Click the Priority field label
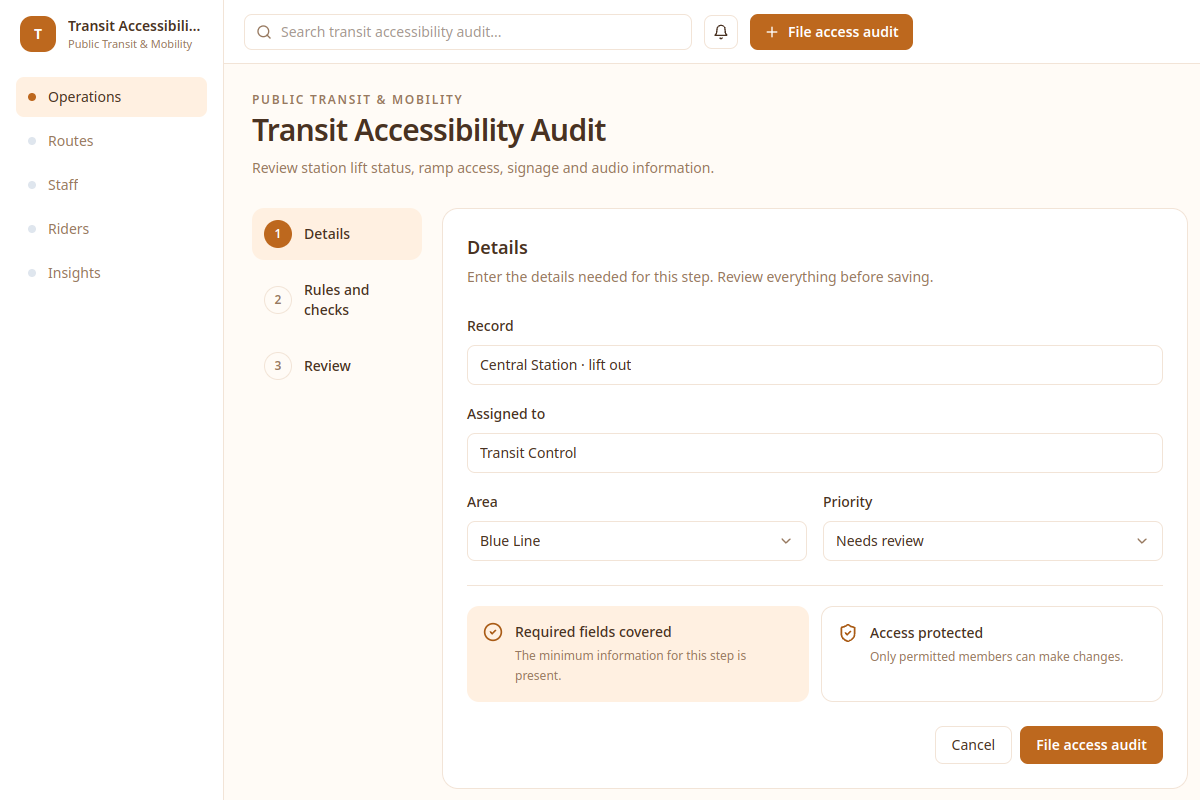Screen dimensions: 1200x800 (x=848, y=502)
